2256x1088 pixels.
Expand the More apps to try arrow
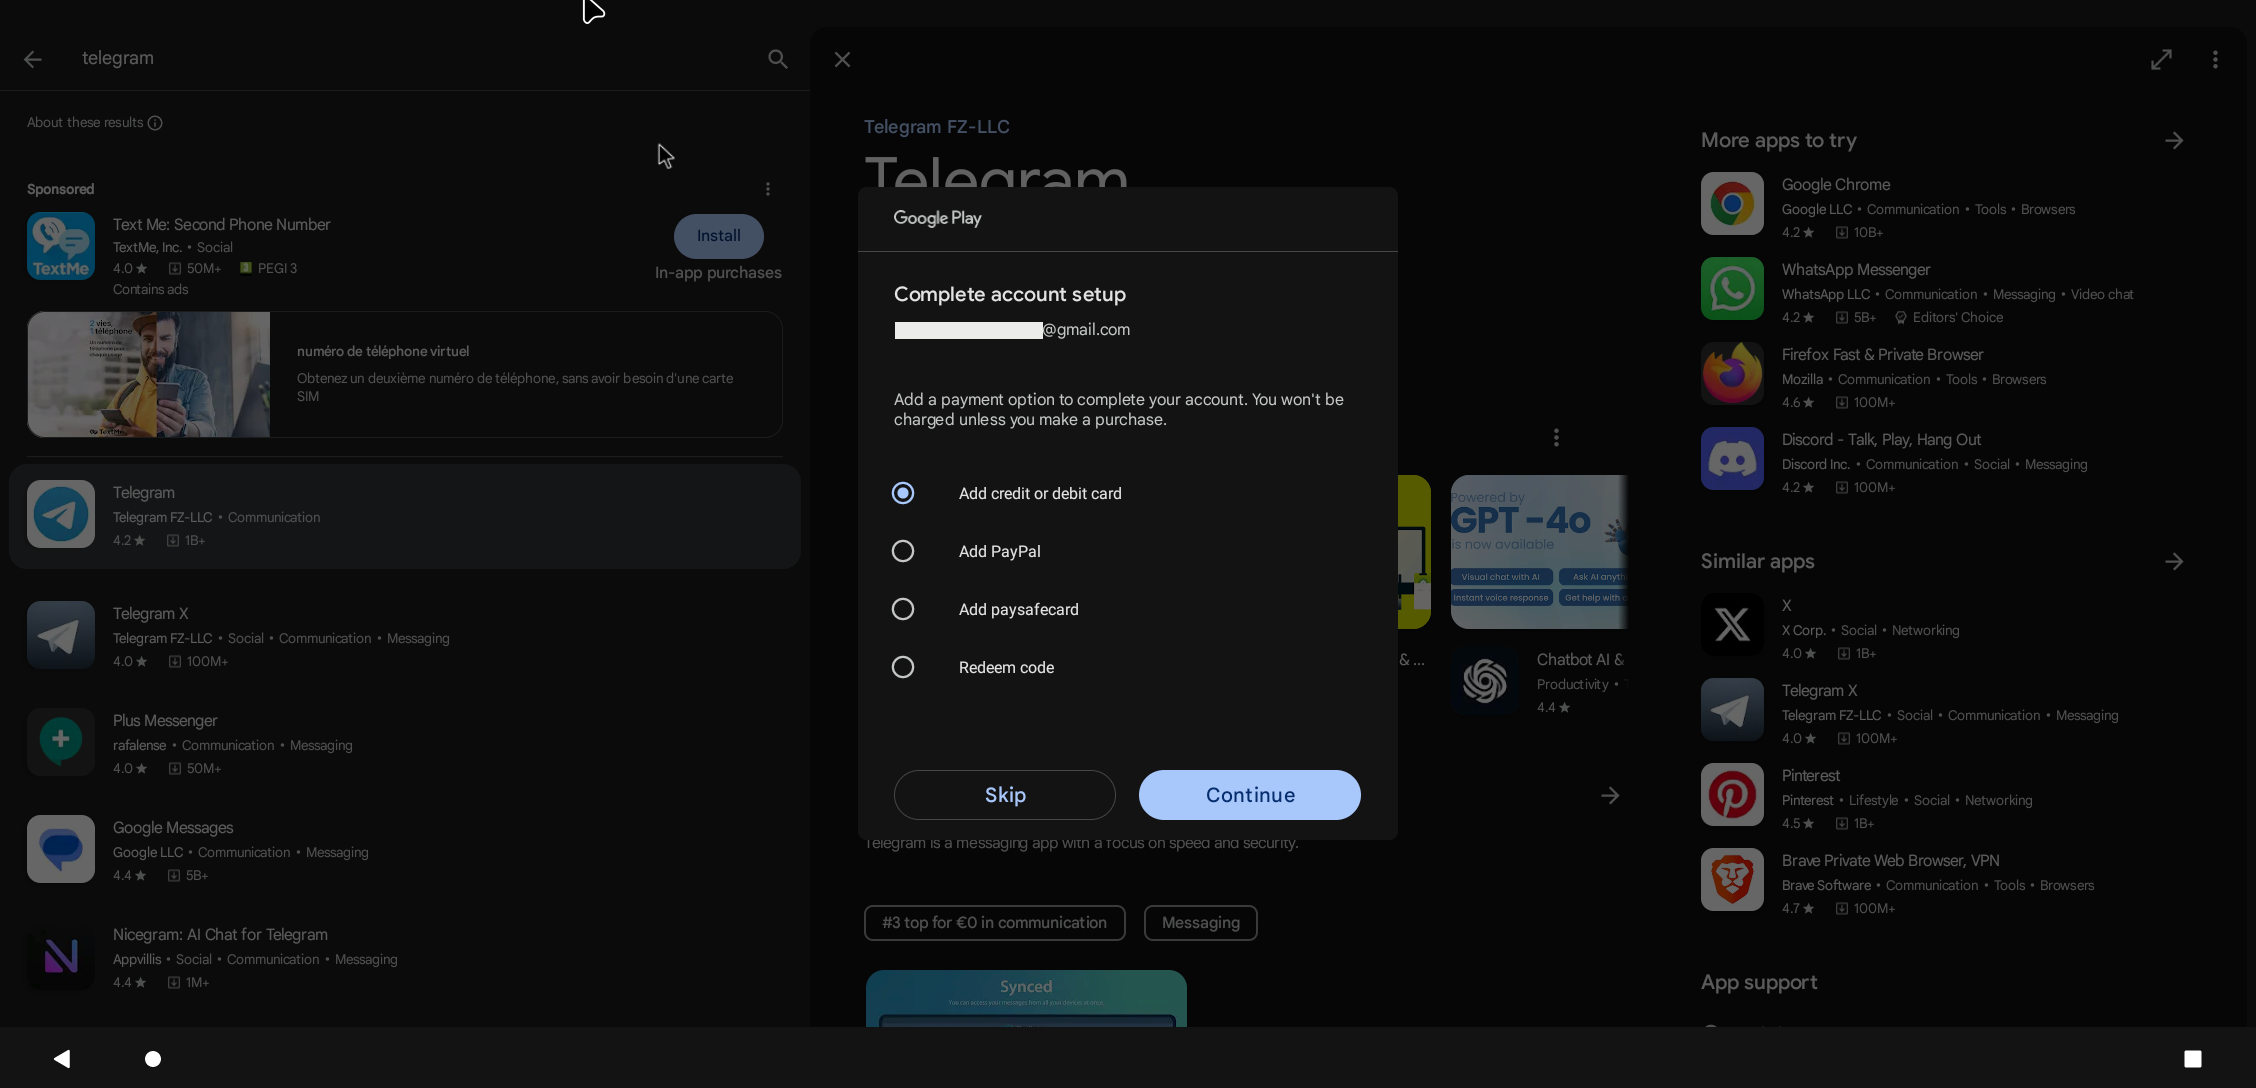[2174, 141]
